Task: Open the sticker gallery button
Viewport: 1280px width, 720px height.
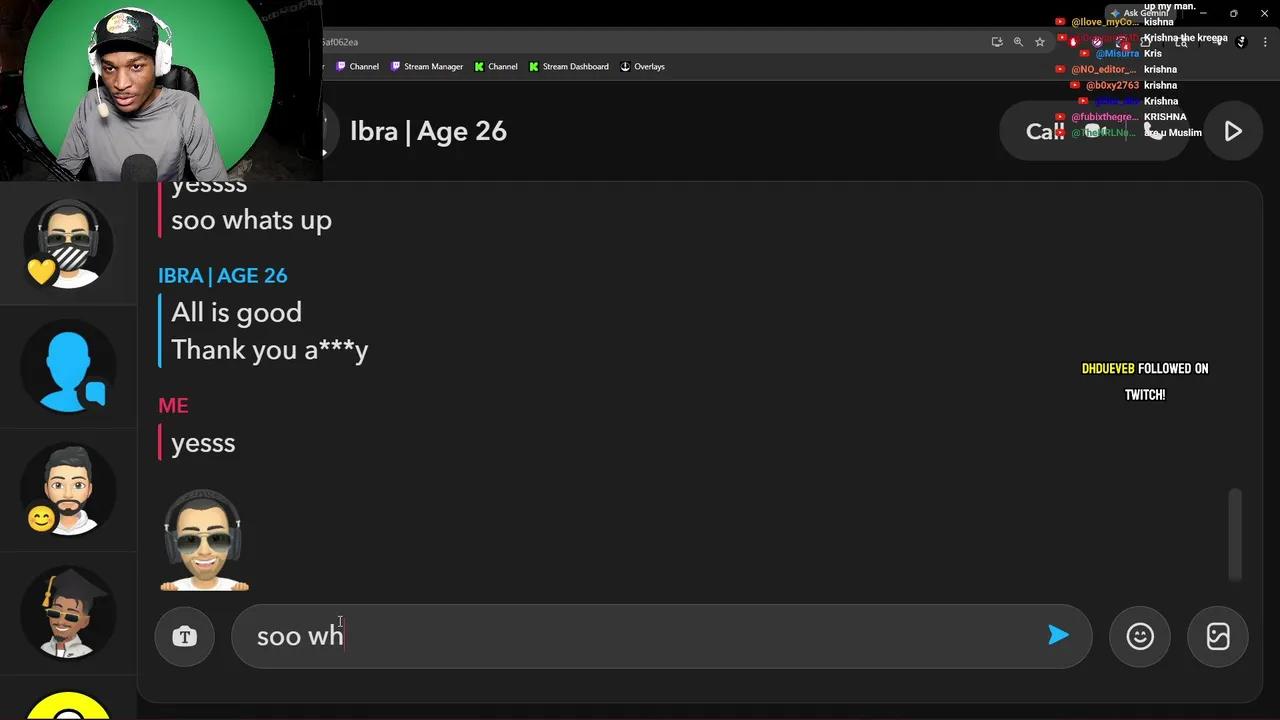Action: pos(1218,636)
